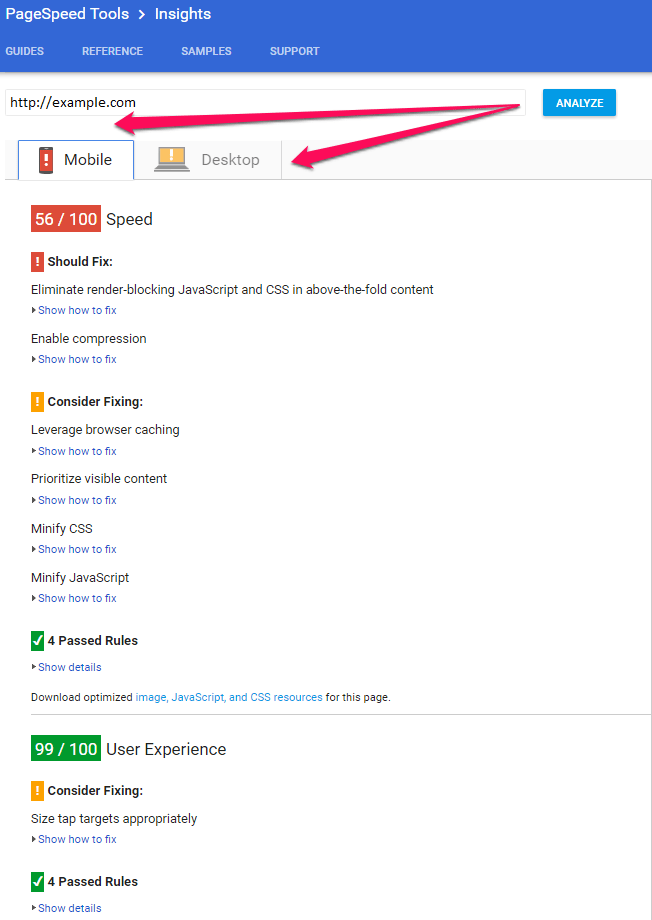
Task: Click red exclamation icon beside Should Fix
Action: pyautogui.click(x=38, y=262)
